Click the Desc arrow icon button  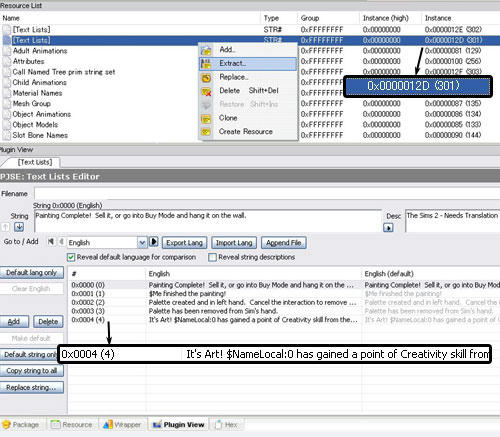click(x=388, y=228)
